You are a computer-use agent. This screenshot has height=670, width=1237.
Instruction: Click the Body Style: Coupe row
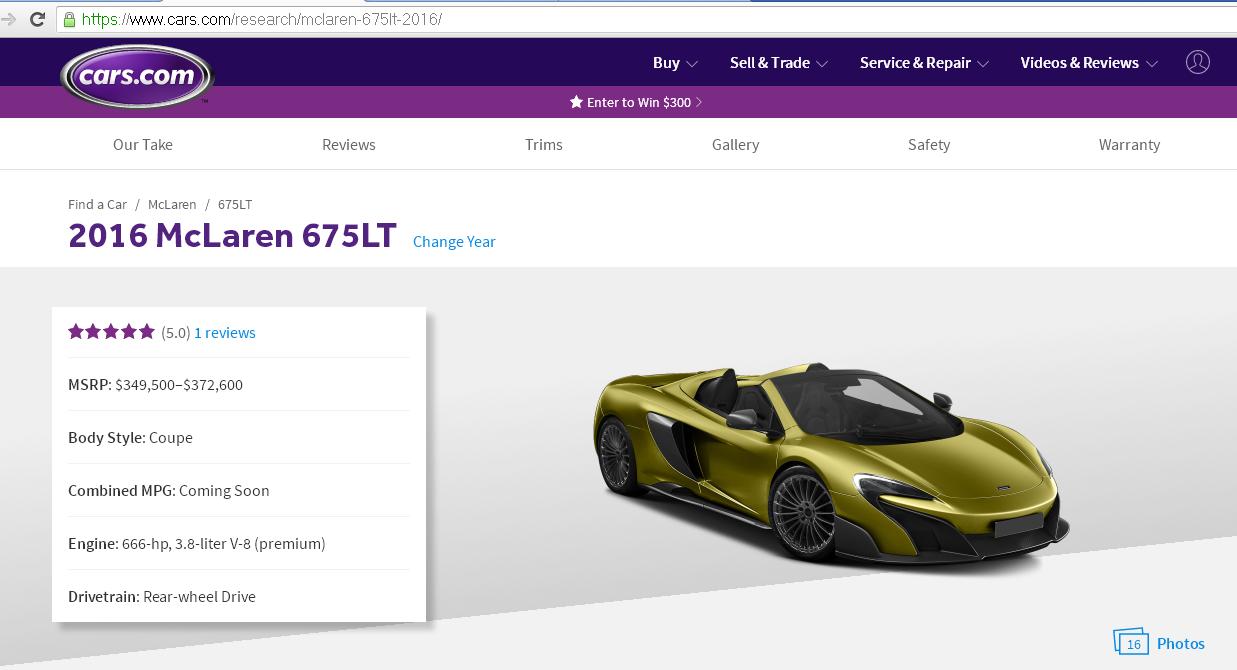pyautogui.click(x=239, y=437)
